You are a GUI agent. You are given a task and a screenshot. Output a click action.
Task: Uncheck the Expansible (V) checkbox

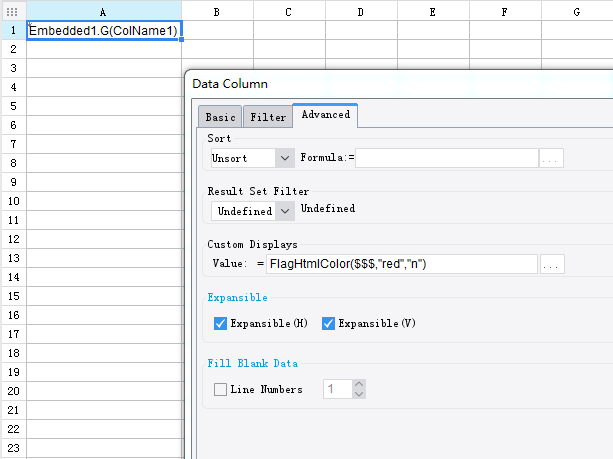pyautogui.click(x=328, y=323)
